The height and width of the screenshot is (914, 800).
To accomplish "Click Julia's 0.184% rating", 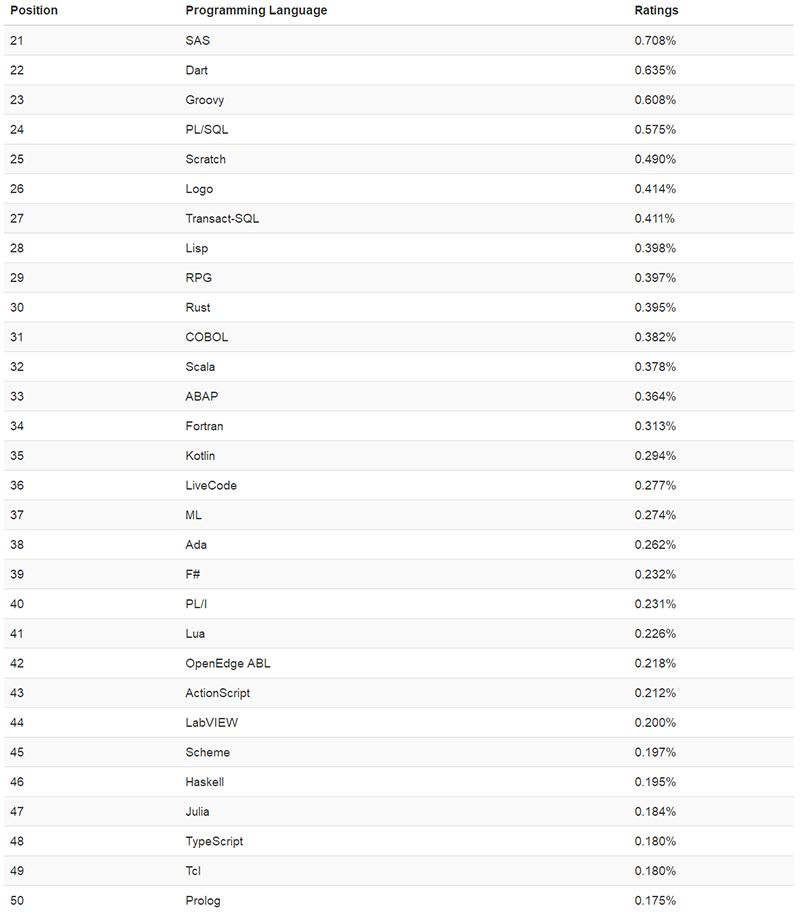I will coord(655,812).
